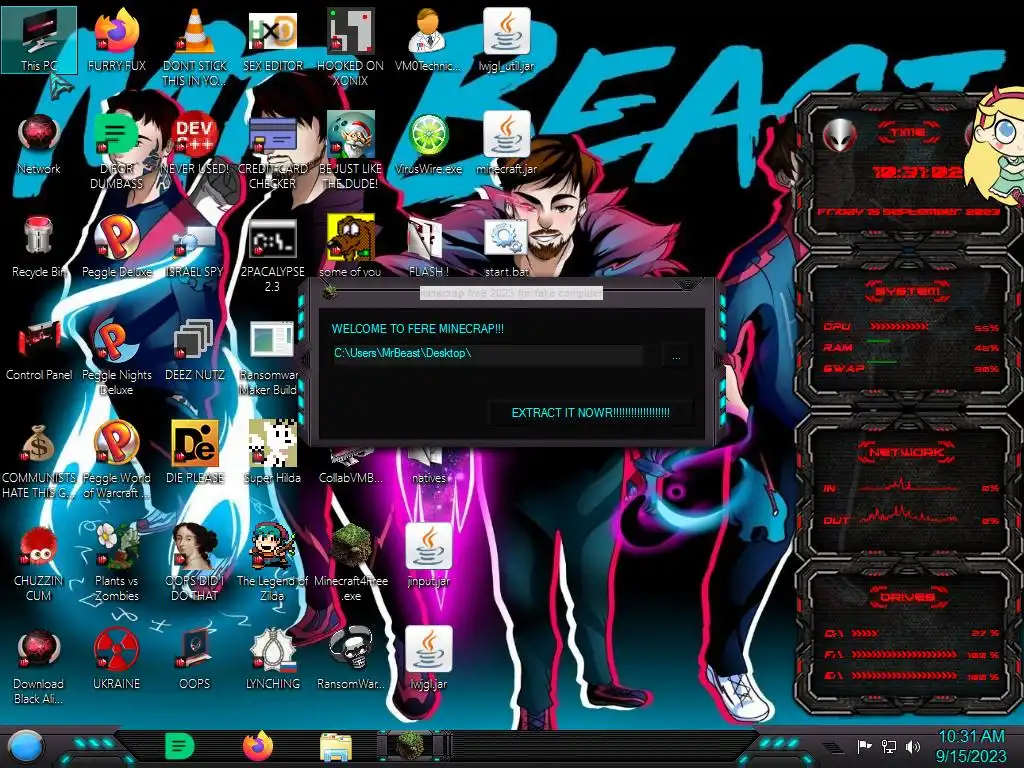
Task: Select the start.bat file icon
Action: tap(507, 247)
